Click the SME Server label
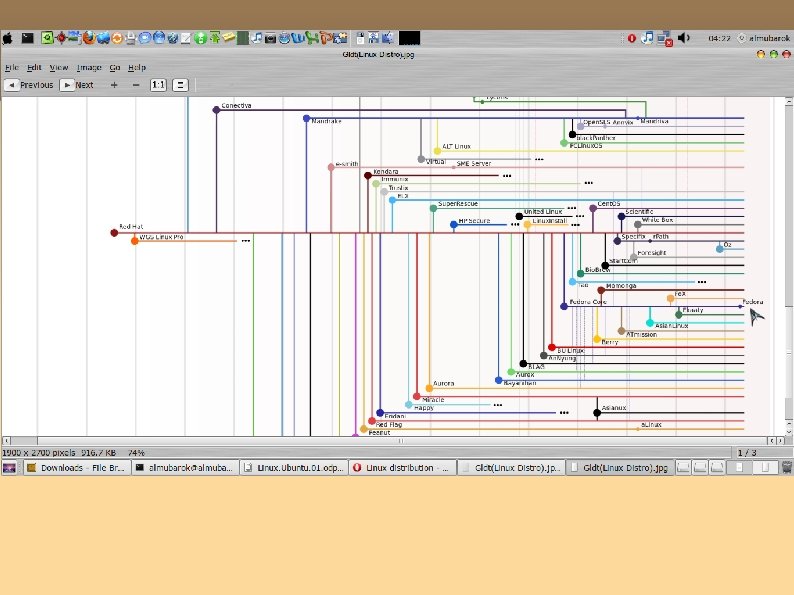Viewport: 794px width, 595px height. pos(474,164)
